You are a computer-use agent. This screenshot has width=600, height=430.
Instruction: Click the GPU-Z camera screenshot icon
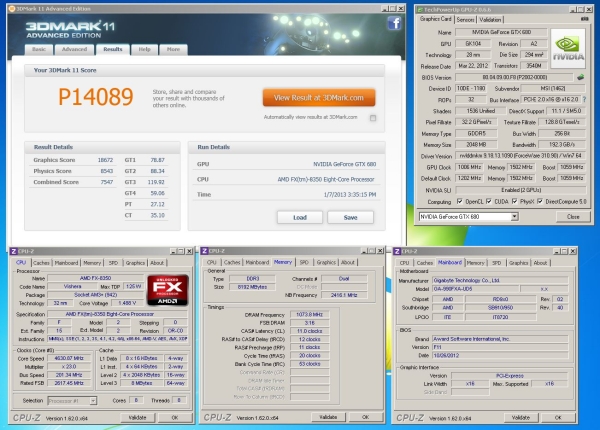click(584, 19)
